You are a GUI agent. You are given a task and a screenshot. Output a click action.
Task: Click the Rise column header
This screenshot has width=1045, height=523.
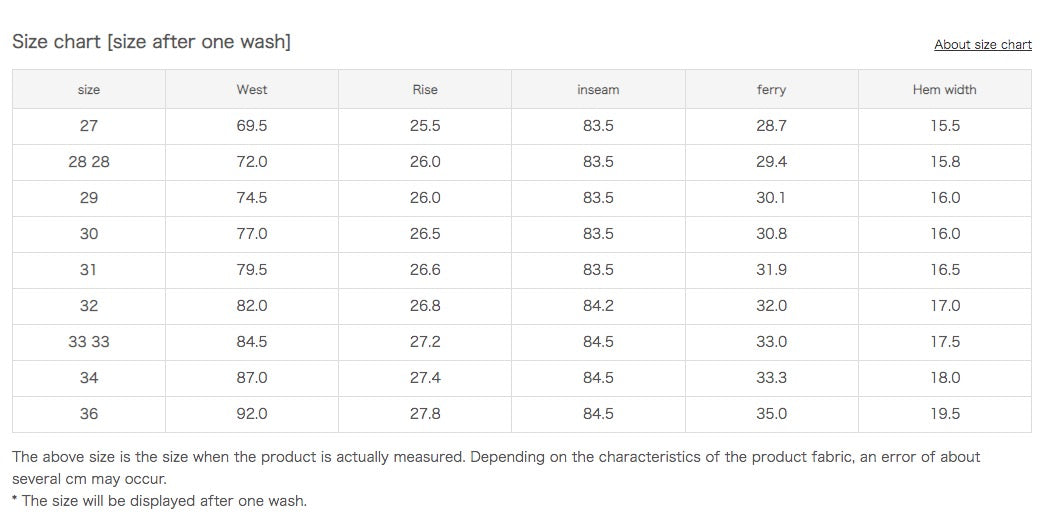click(x=425, y=90)
